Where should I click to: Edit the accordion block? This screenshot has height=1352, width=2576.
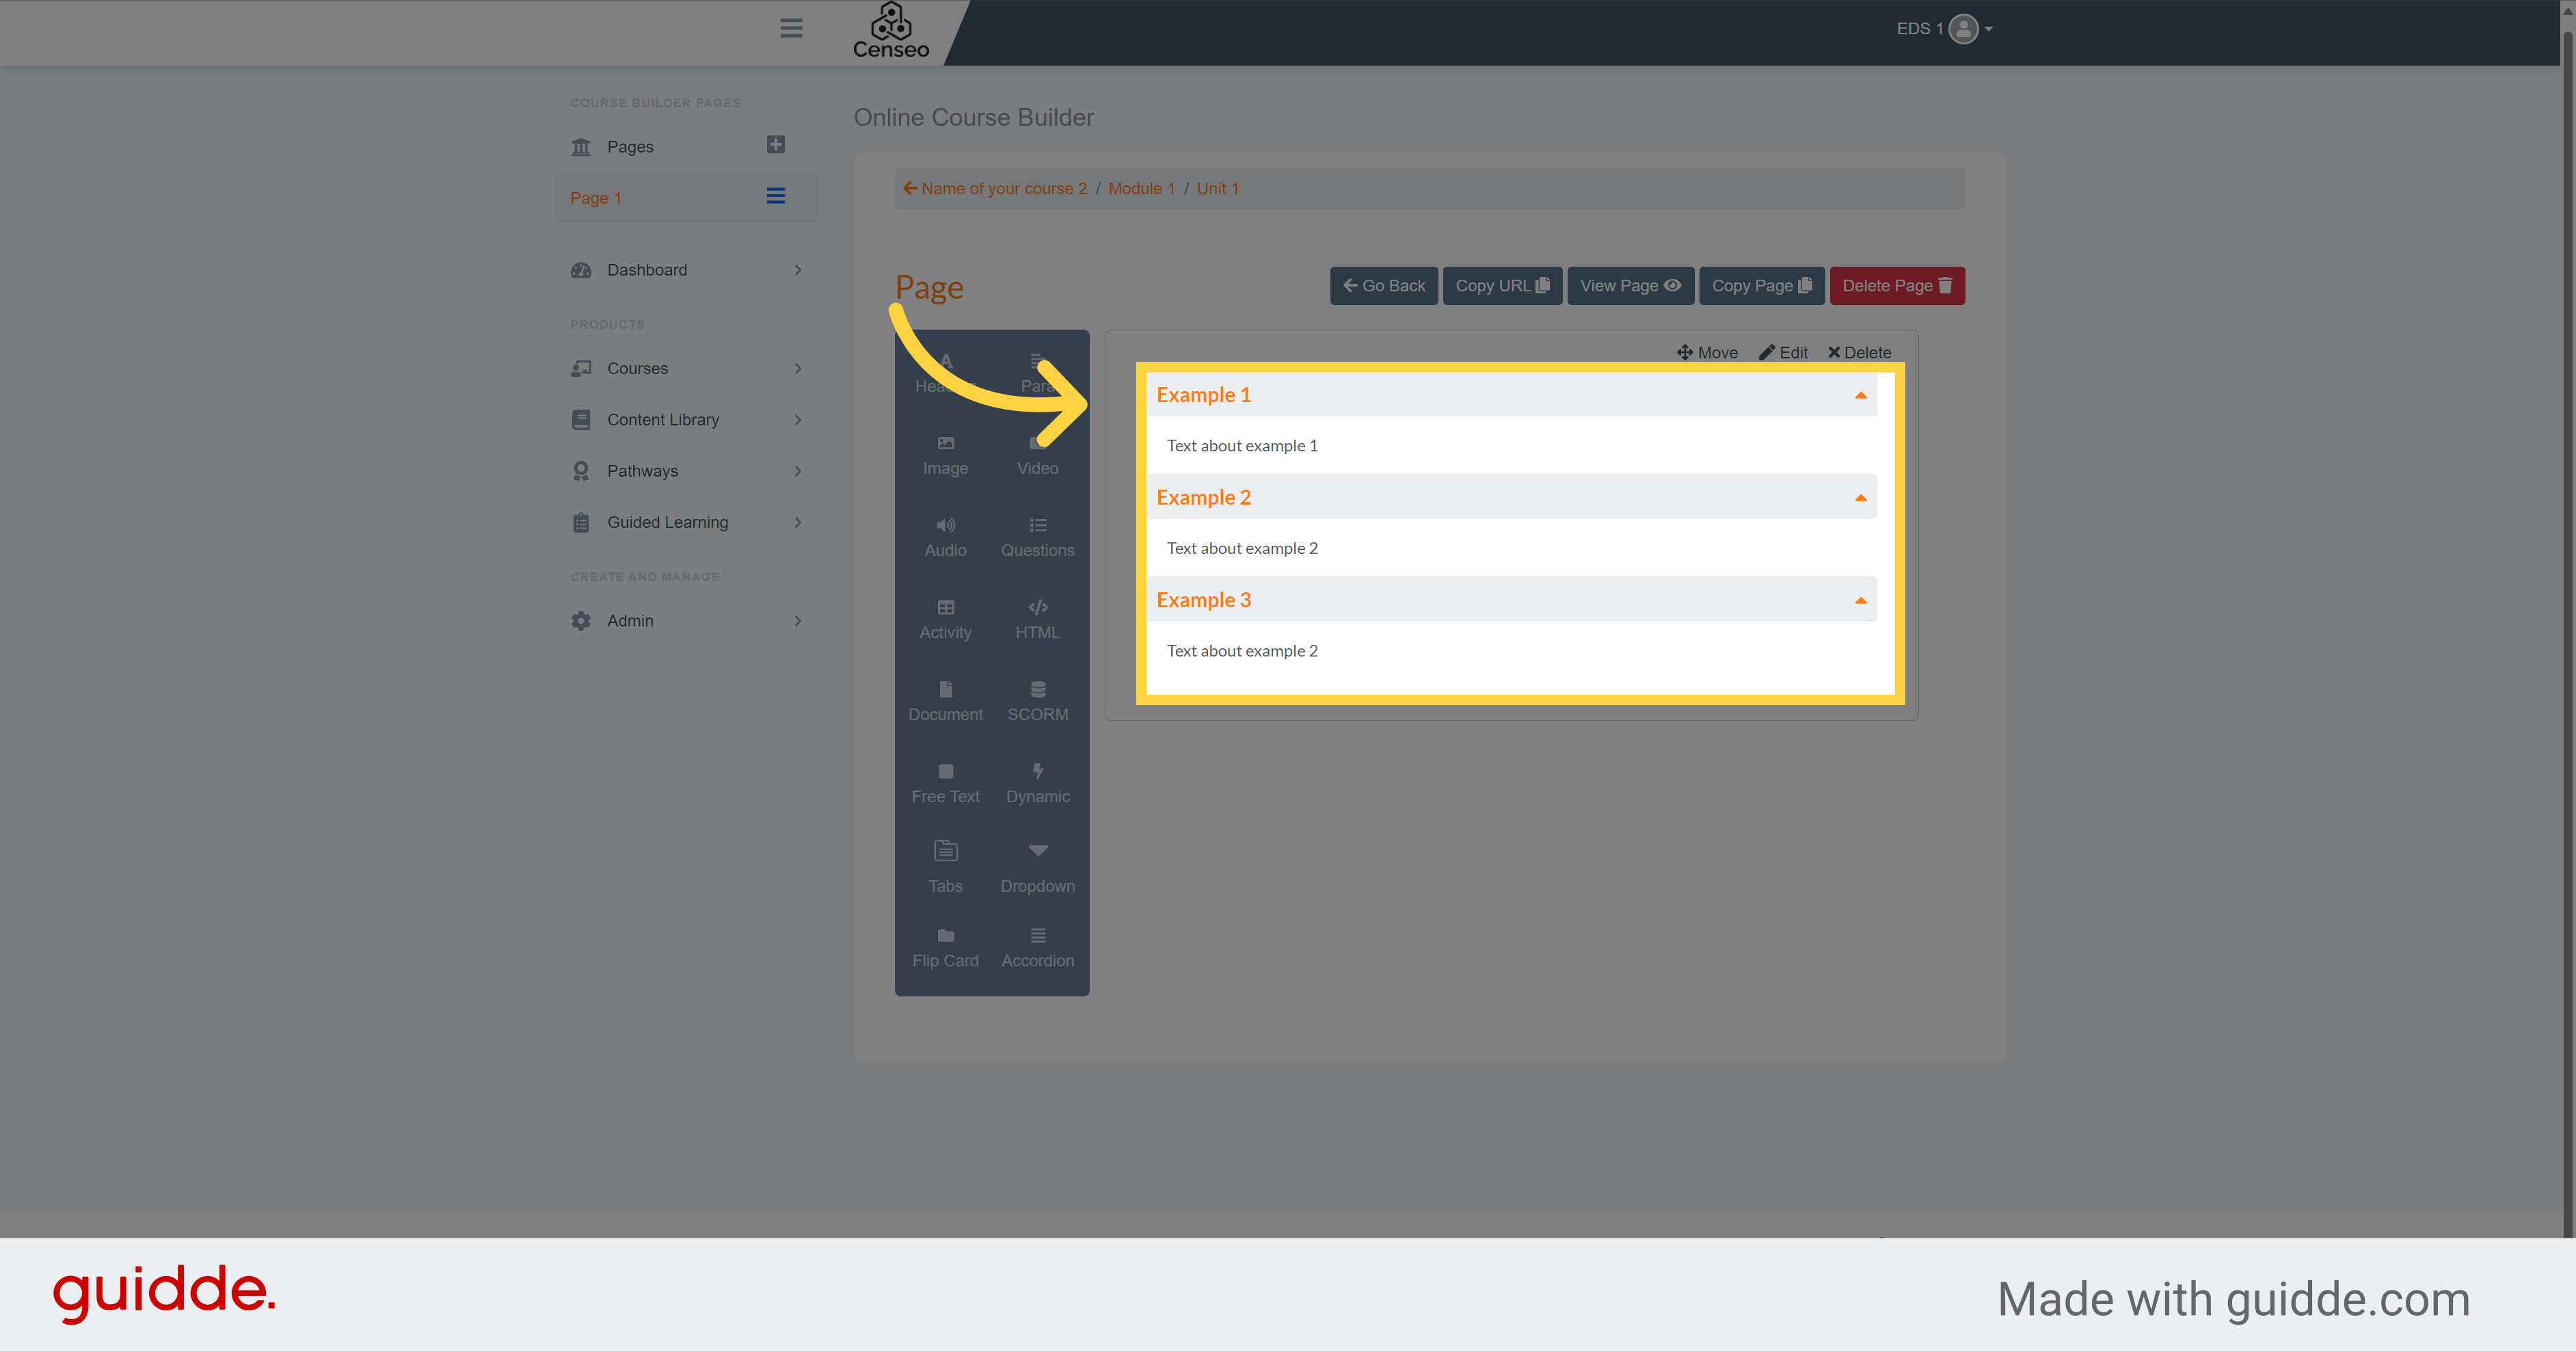1783,352
